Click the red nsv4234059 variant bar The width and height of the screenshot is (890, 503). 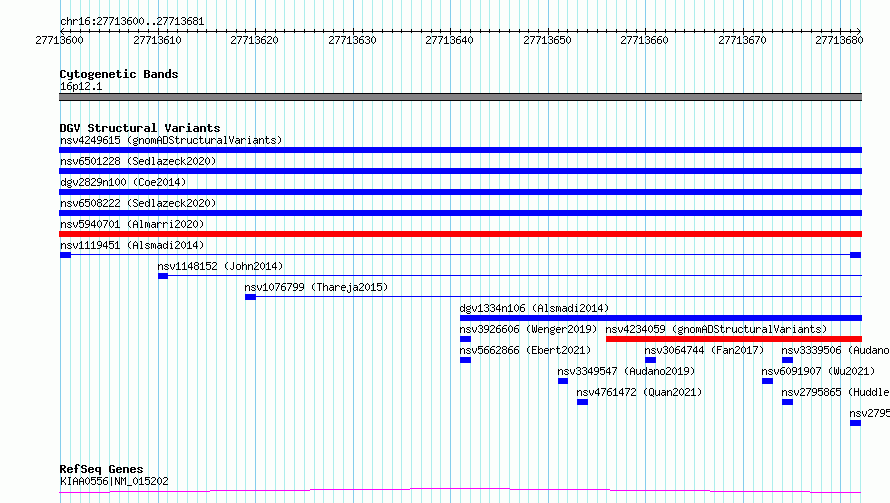[734, 339]
